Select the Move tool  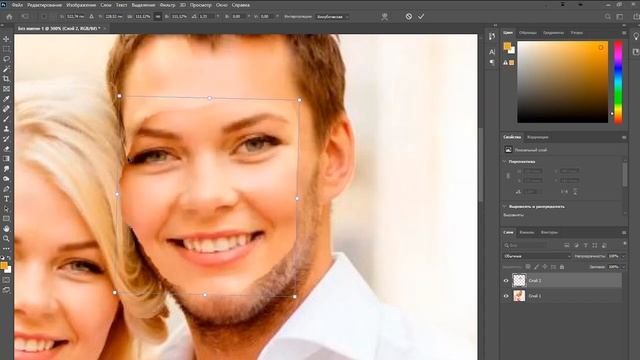(6, 39)
